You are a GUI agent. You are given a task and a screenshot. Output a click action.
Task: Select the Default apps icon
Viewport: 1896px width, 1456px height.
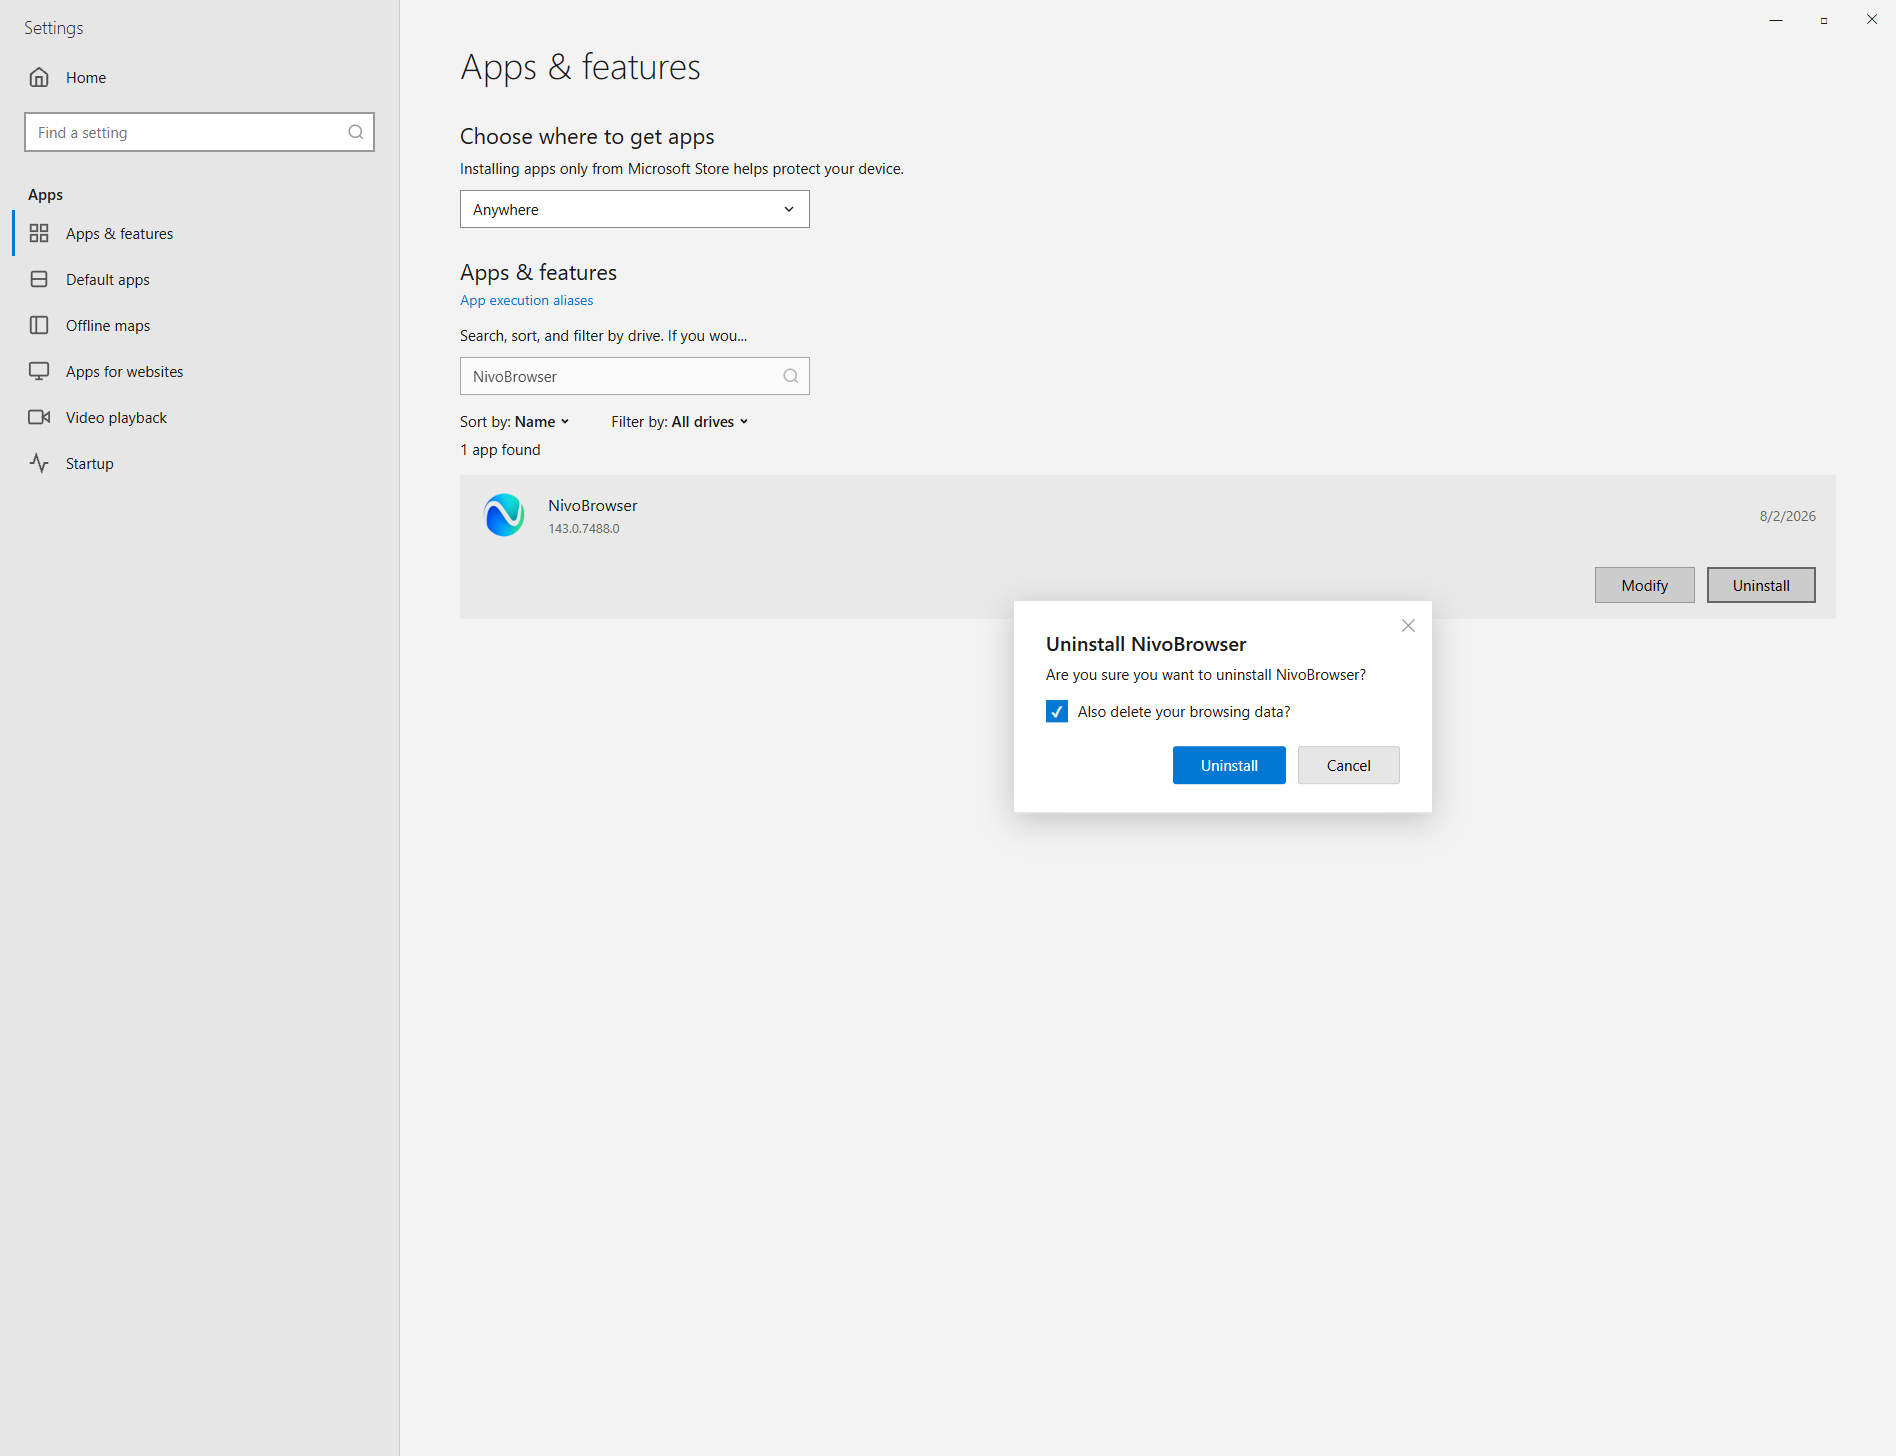[39, 279]
